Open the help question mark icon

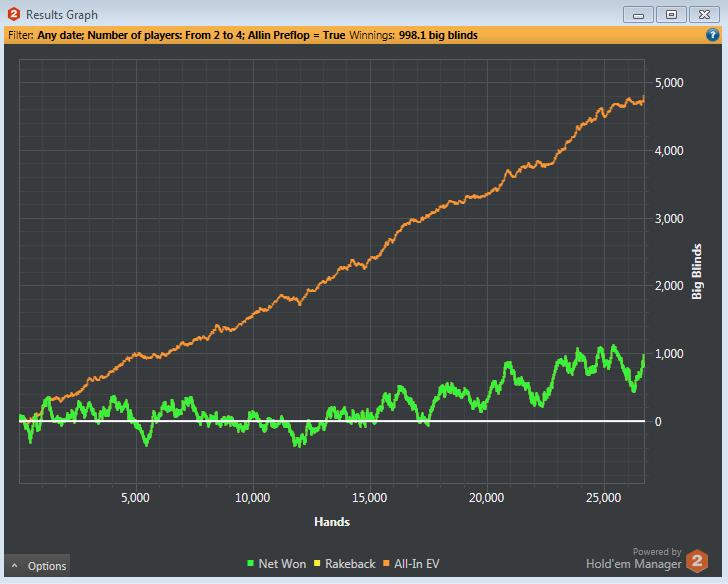point(713,35)
